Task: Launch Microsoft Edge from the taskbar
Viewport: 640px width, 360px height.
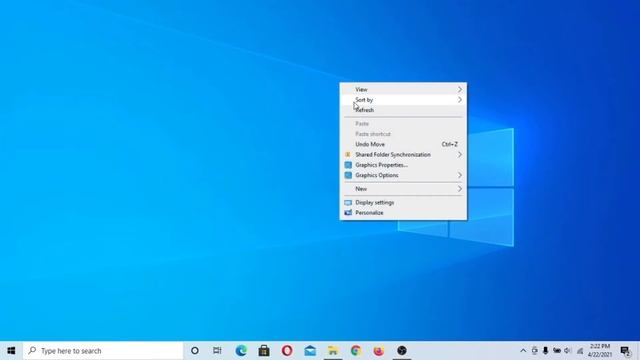Action: [x=241, y=351]
